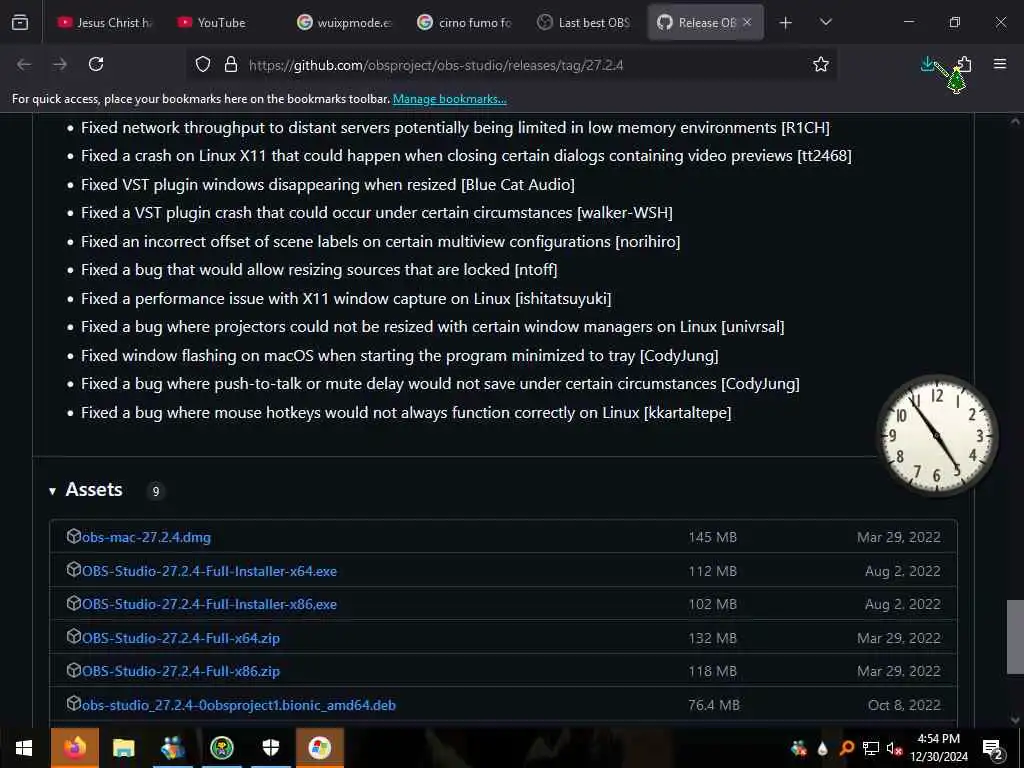Viewport: 1024px width, 768px height.
Task: Click the Firefox taskbar icon
Action: coord(74,748)
